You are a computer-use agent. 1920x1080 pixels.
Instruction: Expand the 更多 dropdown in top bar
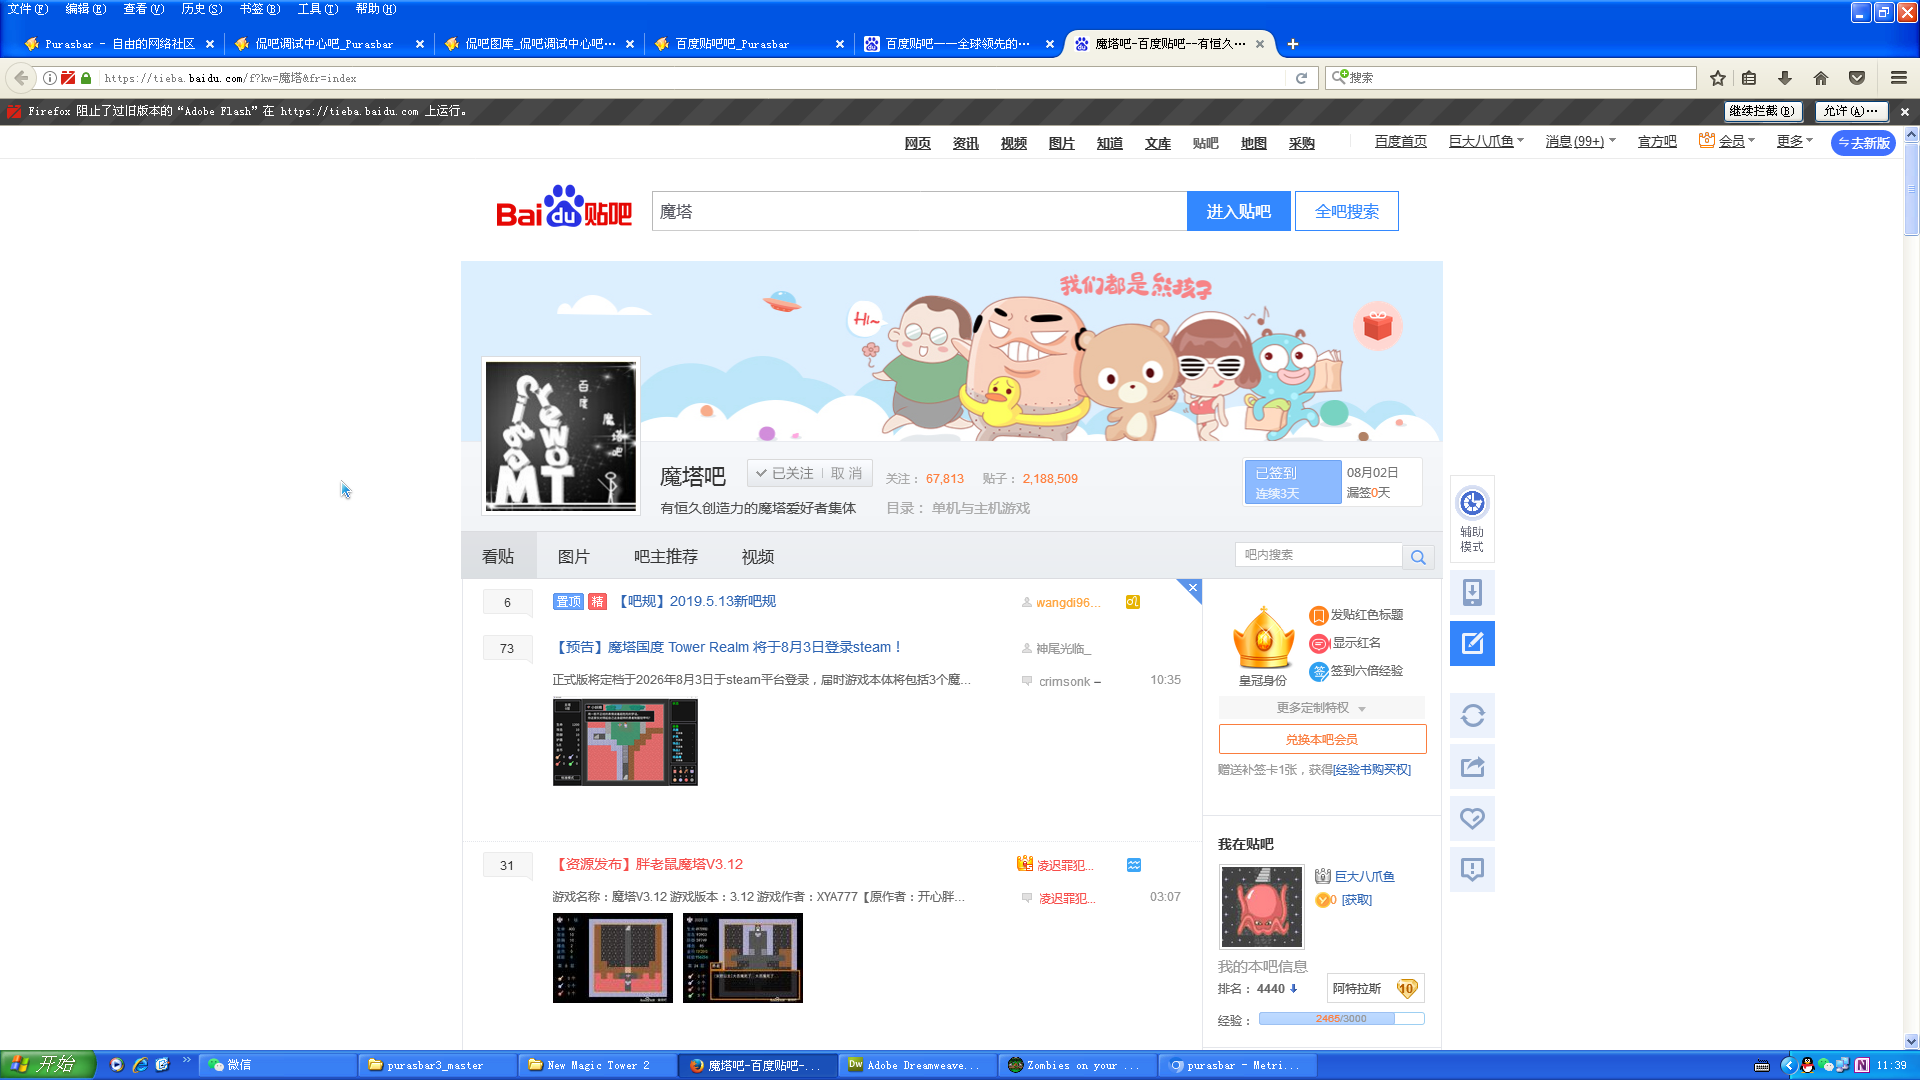(1794, 141)
